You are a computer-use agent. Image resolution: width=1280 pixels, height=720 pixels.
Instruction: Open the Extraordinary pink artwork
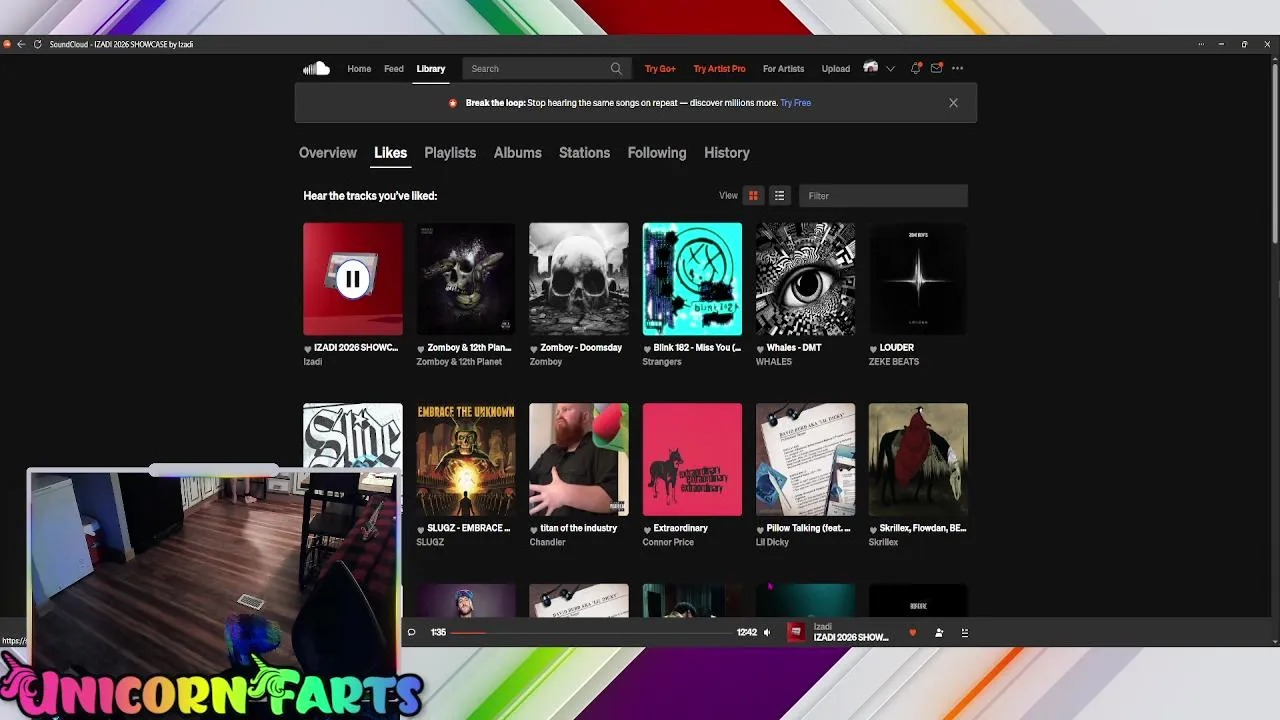coord(692,460)
